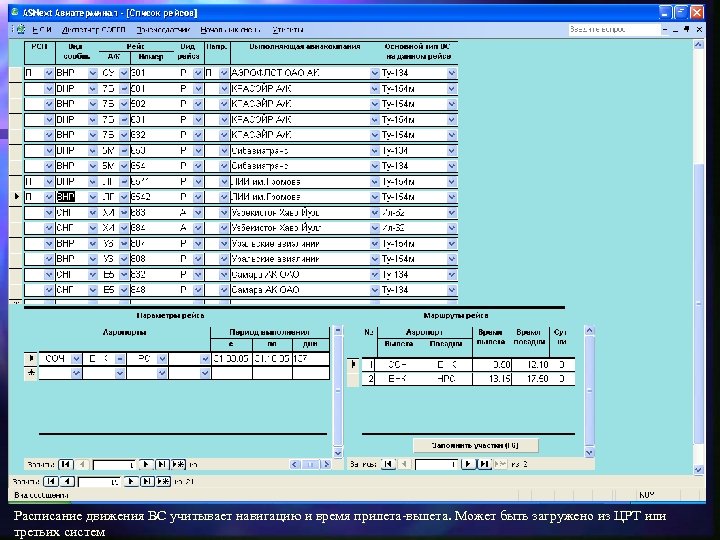The height and width of the screenshot is (540, 720).
Task: Click the help question input box
Action: [x=614, y=29]
